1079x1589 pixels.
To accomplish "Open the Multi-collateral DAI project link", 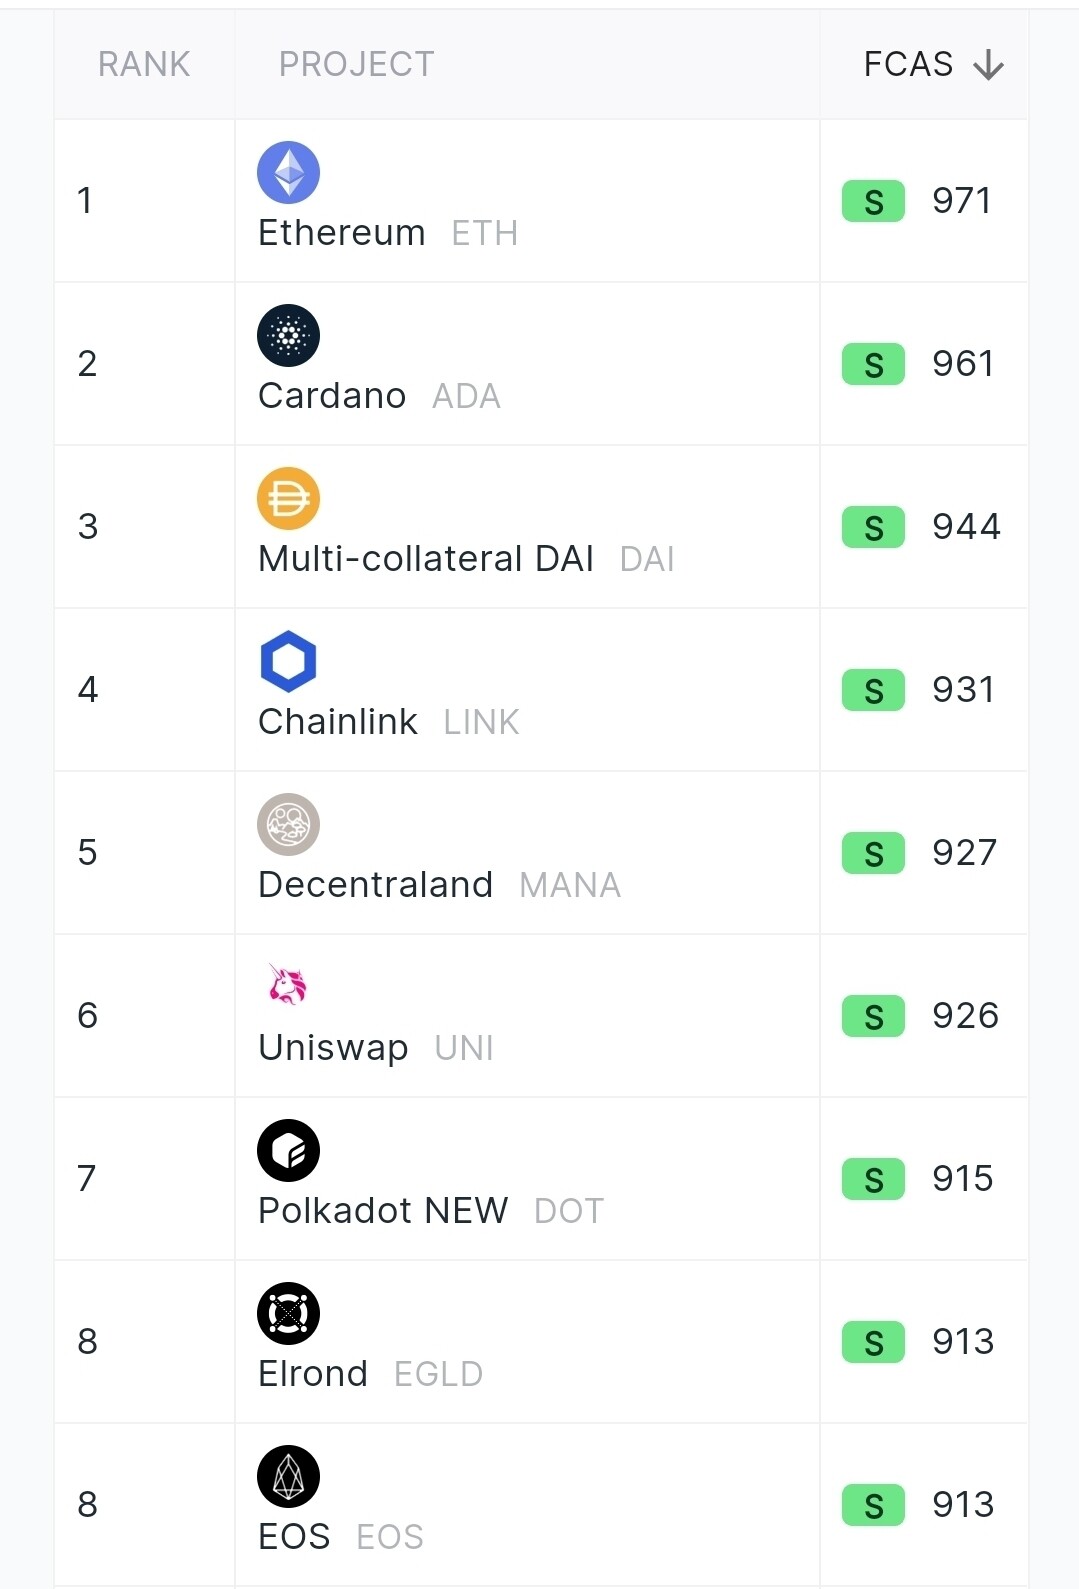I will 426,559.
